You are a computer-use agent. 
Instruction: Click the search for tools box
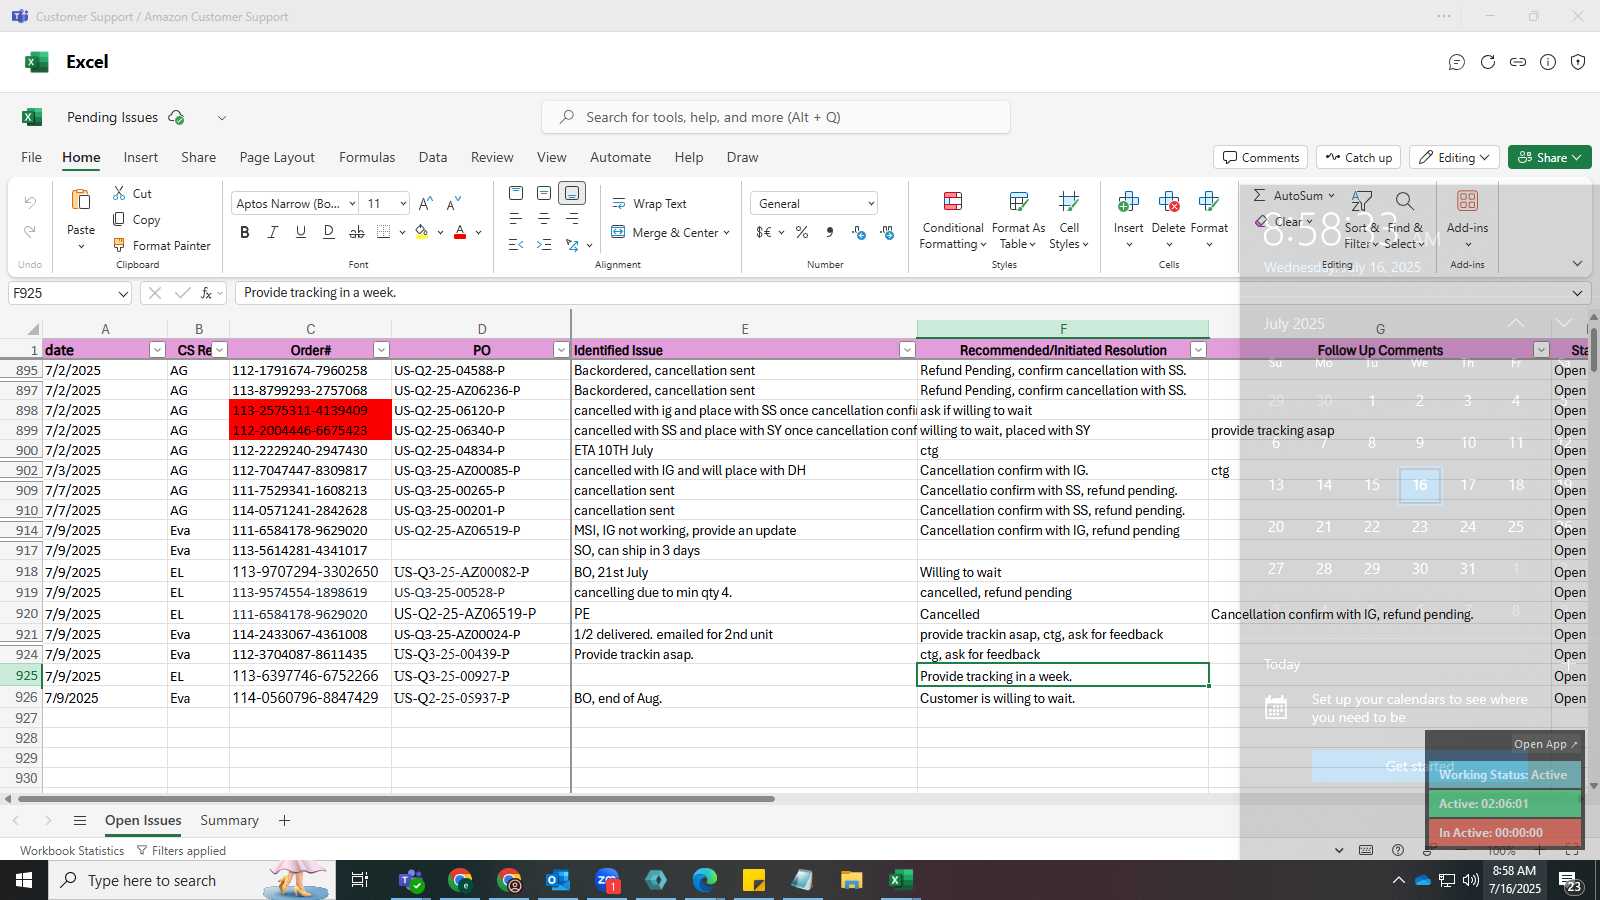(776, 117)
